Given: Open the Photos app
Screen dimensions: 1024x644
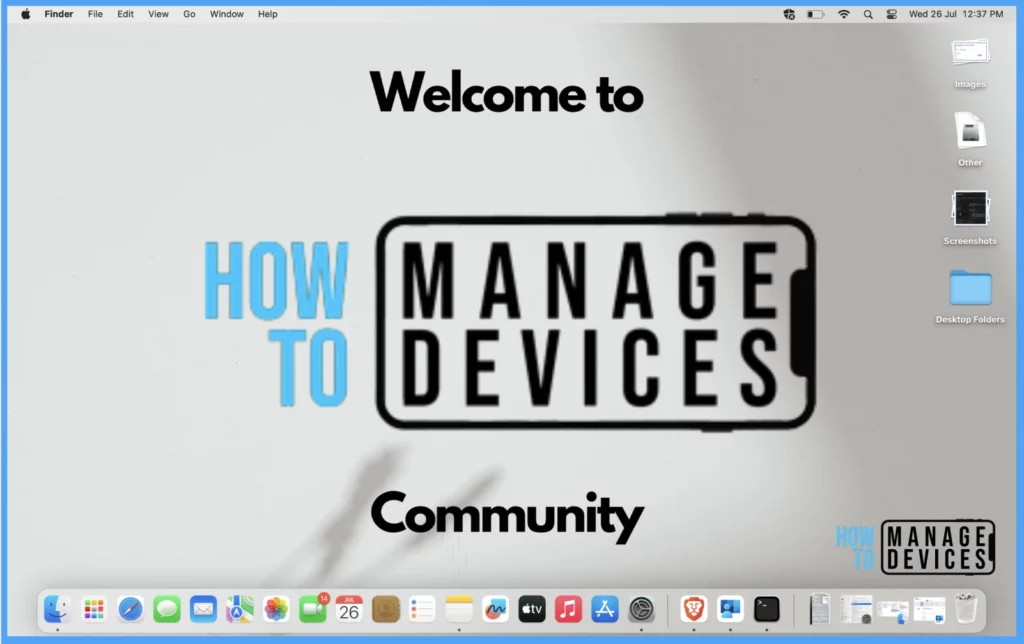Looking at the screenshot, I should point(276,609).
